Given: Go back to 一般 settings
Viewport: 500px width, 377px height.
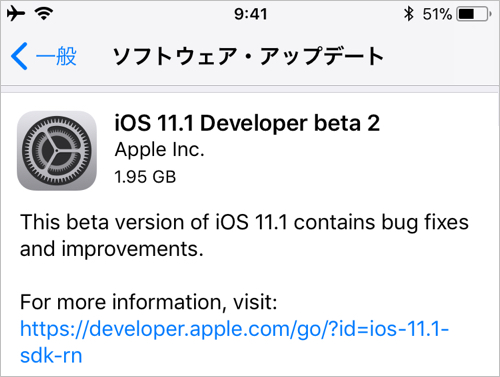Looking at the screenshot, I should [x=44, y=56].
